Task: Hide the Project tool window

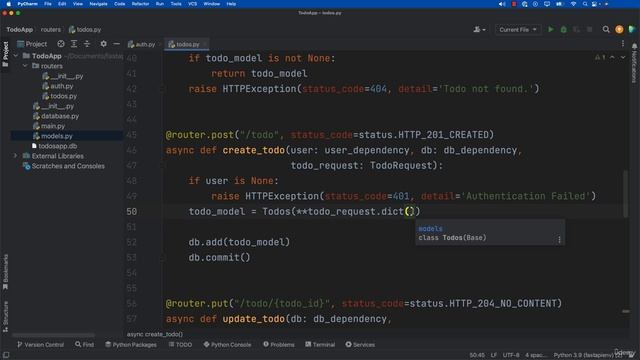Action: pos(116,44)
